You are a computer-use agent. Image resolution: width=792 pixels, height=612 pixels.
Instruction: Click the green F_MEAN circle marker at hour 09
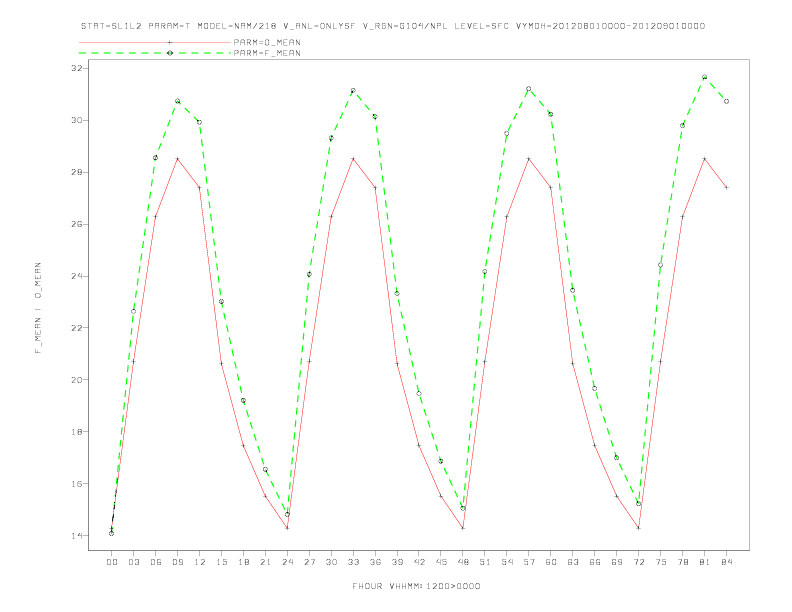click(177, 101)
